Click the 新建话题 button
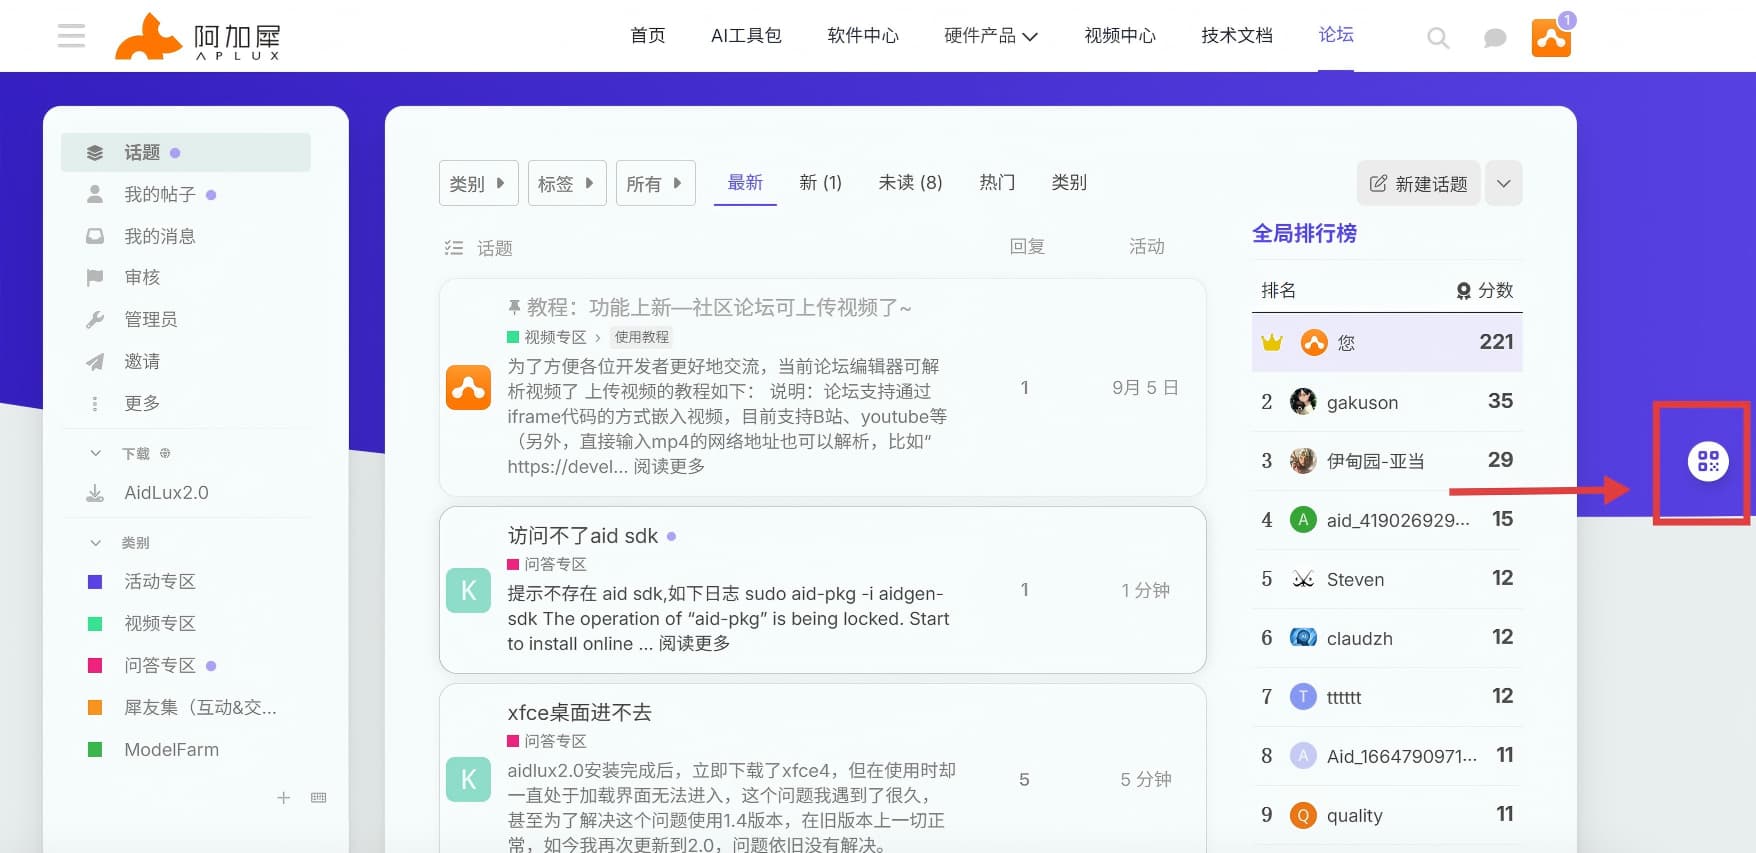 pyautogui.click(x=1418, y=183)
